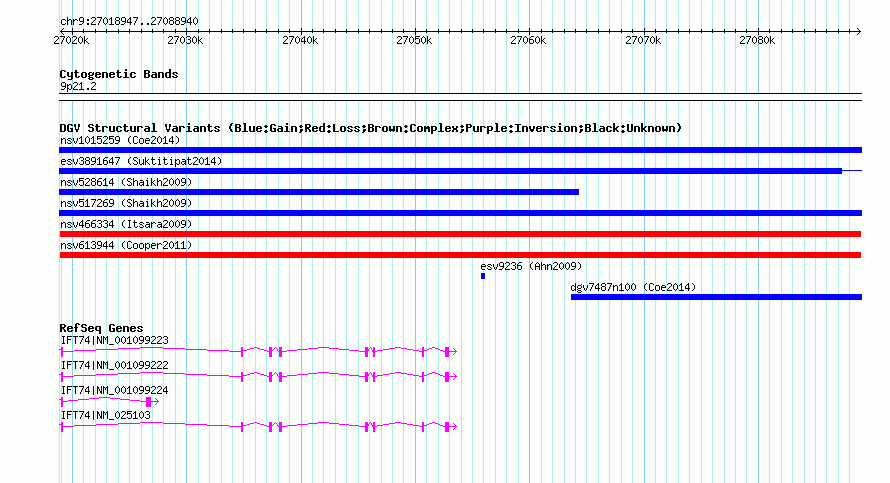Viewport: 890px width, 483px height.
Task: Click the IFT74|NM_001099224 transcript label
Action: pos(115,390)
